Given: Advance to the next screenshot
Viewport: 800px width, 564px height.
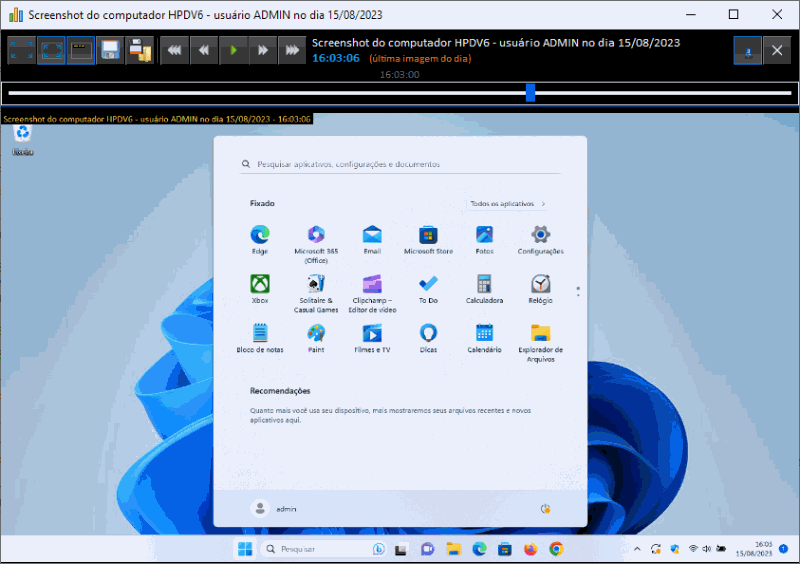Looking at the screenshot, I should pyautogui.click(x=263, y=50).
